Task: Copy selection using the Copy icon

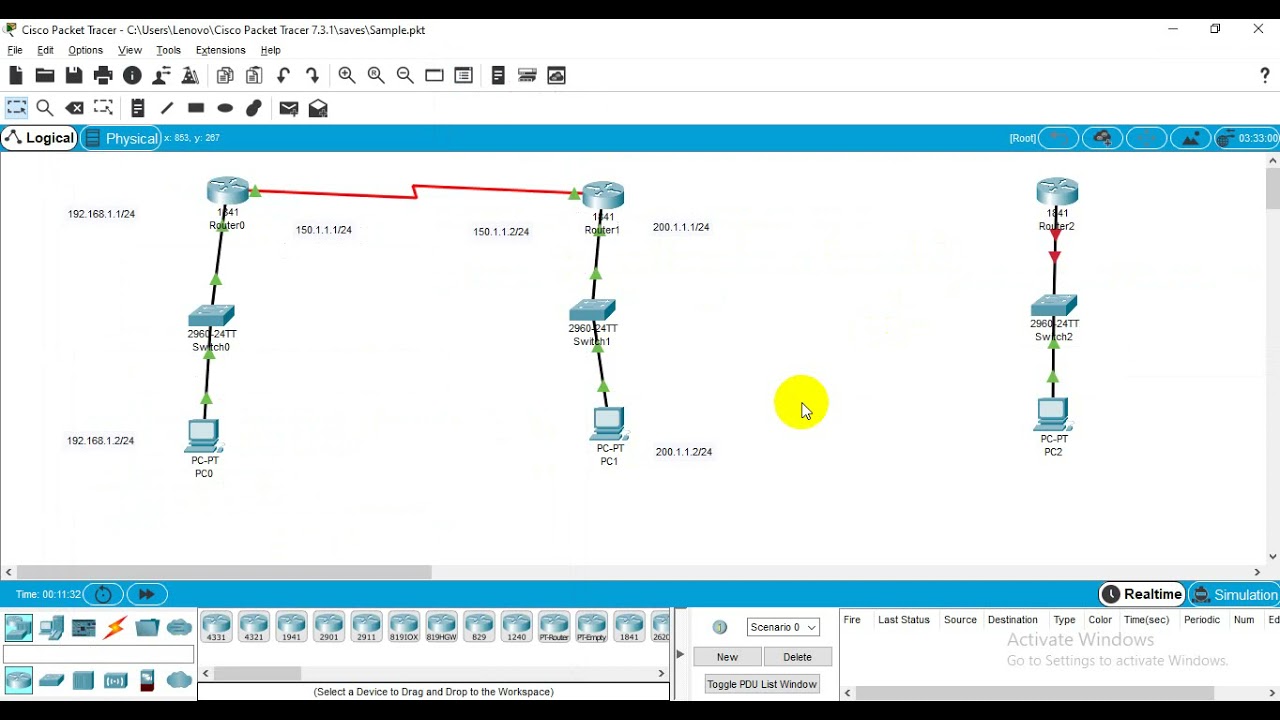Action: point(225,76)
